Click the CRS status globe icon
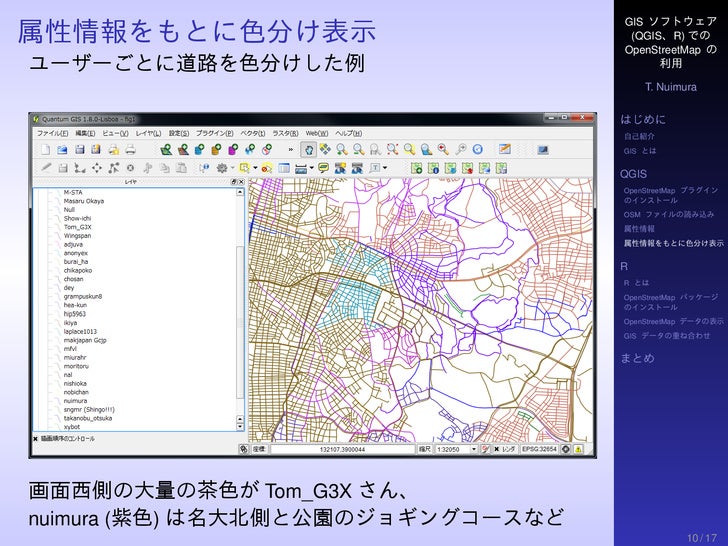 click(x=566, y=449)
